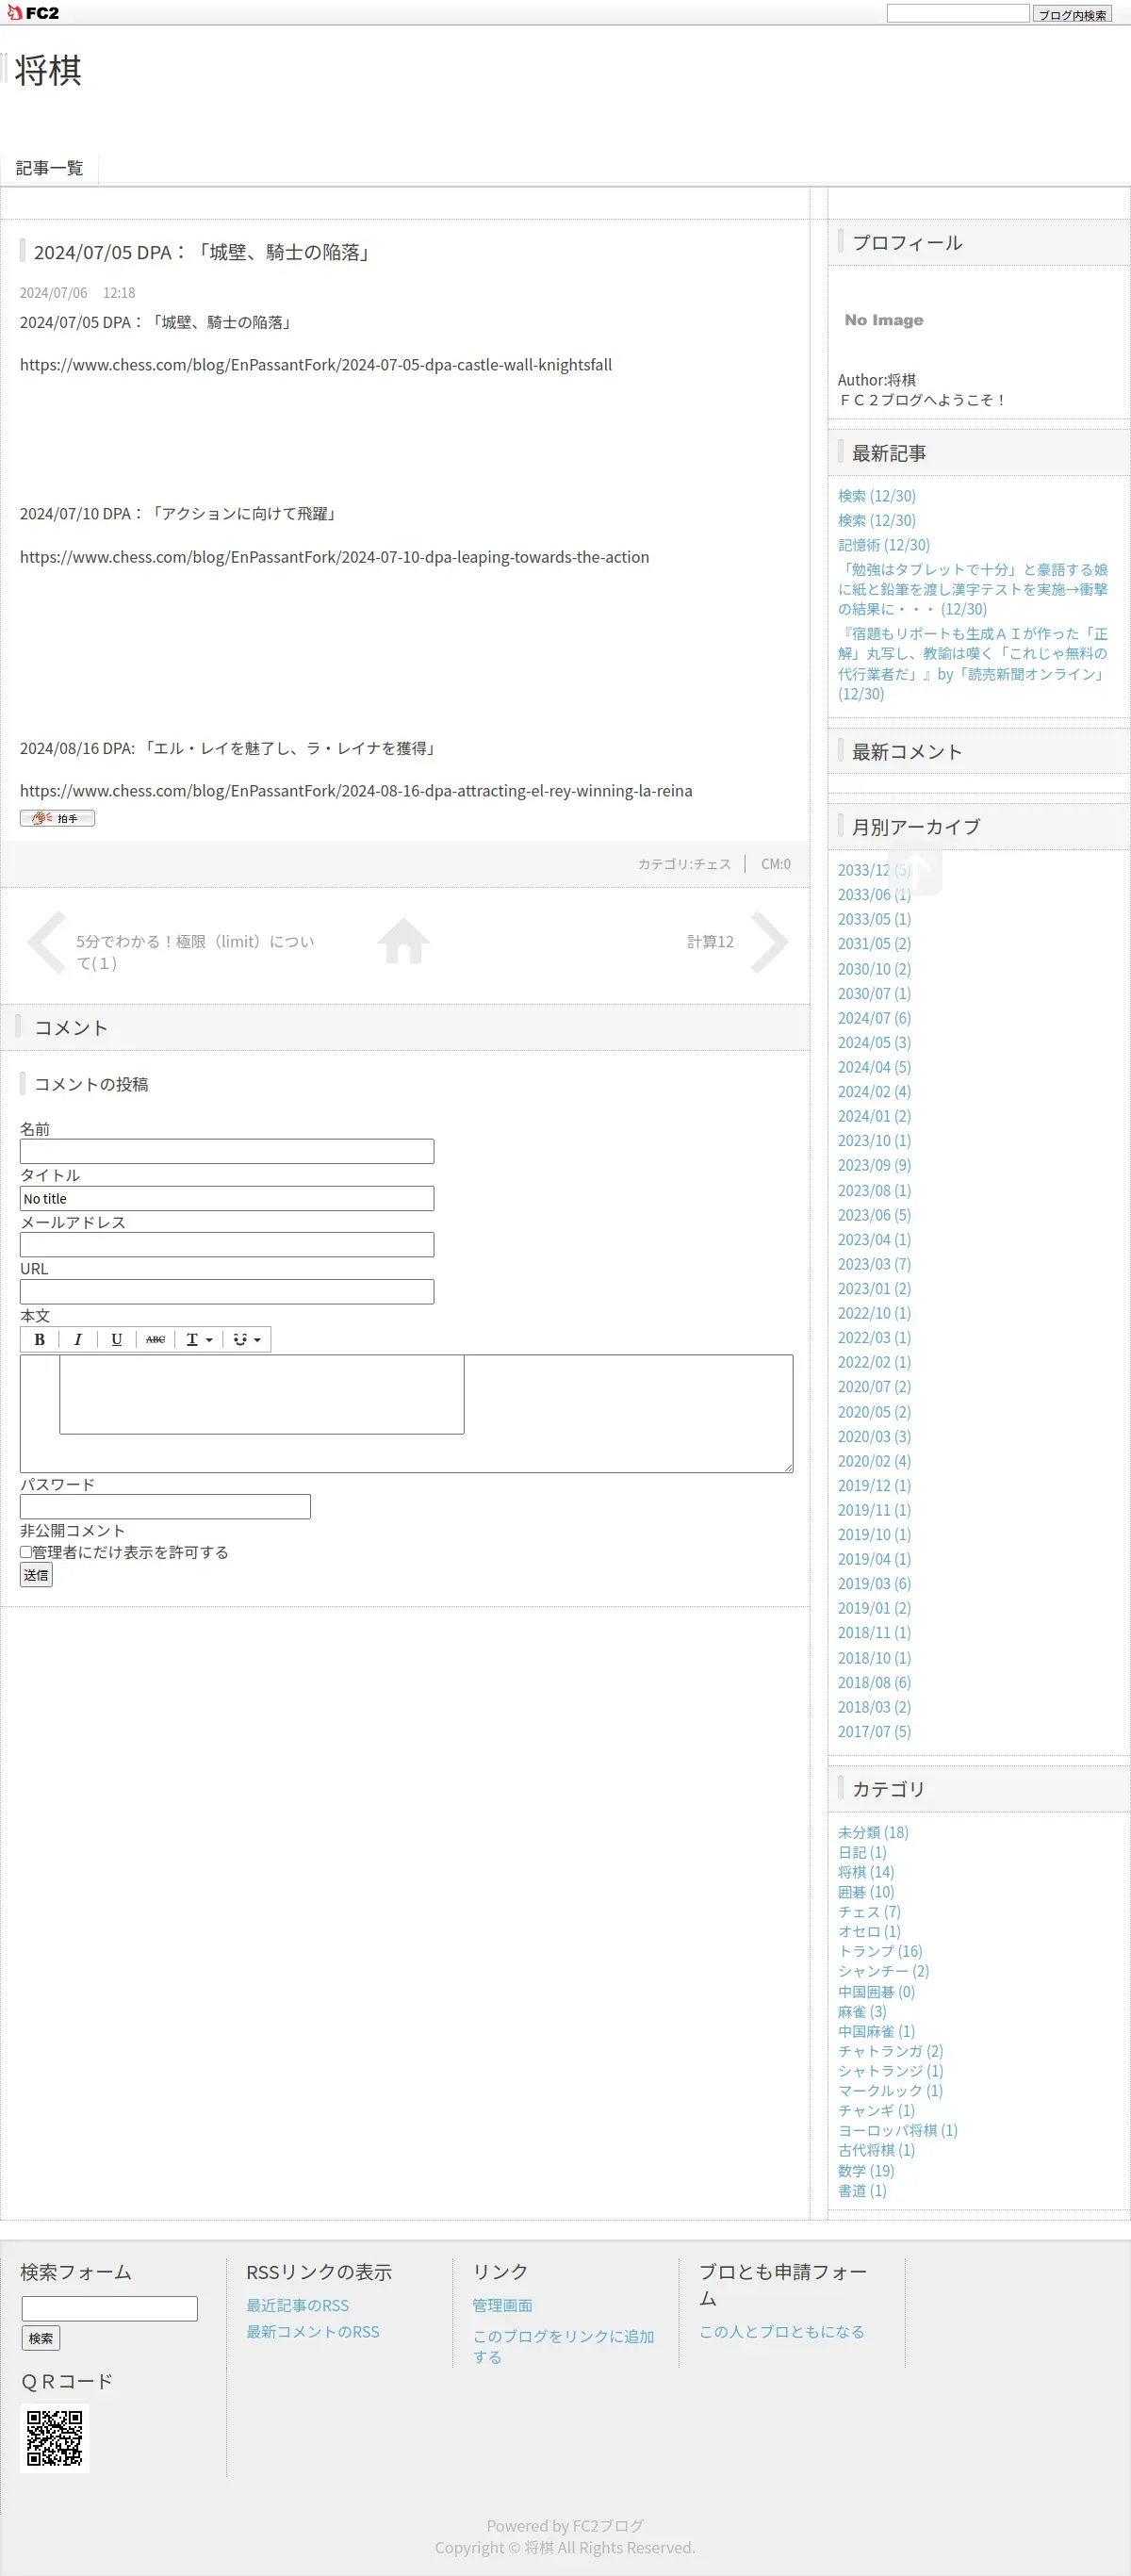1131x2576 pixels.
Task: Check 管理者にだけ表示を許可する checkbox
Action: coord(26,1552)
